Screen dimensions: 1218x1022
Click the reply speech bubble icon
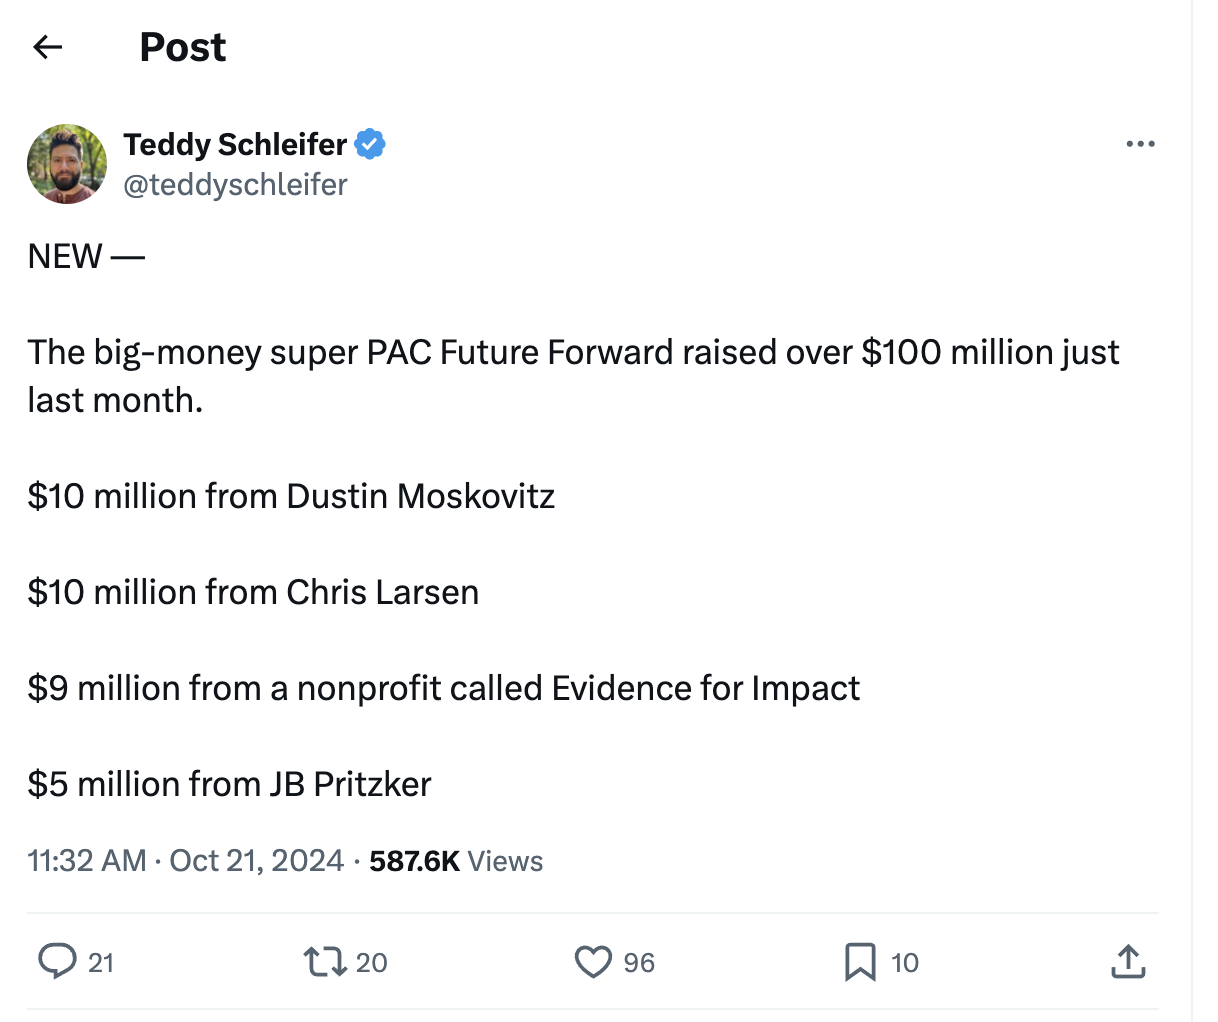point(57,961)
